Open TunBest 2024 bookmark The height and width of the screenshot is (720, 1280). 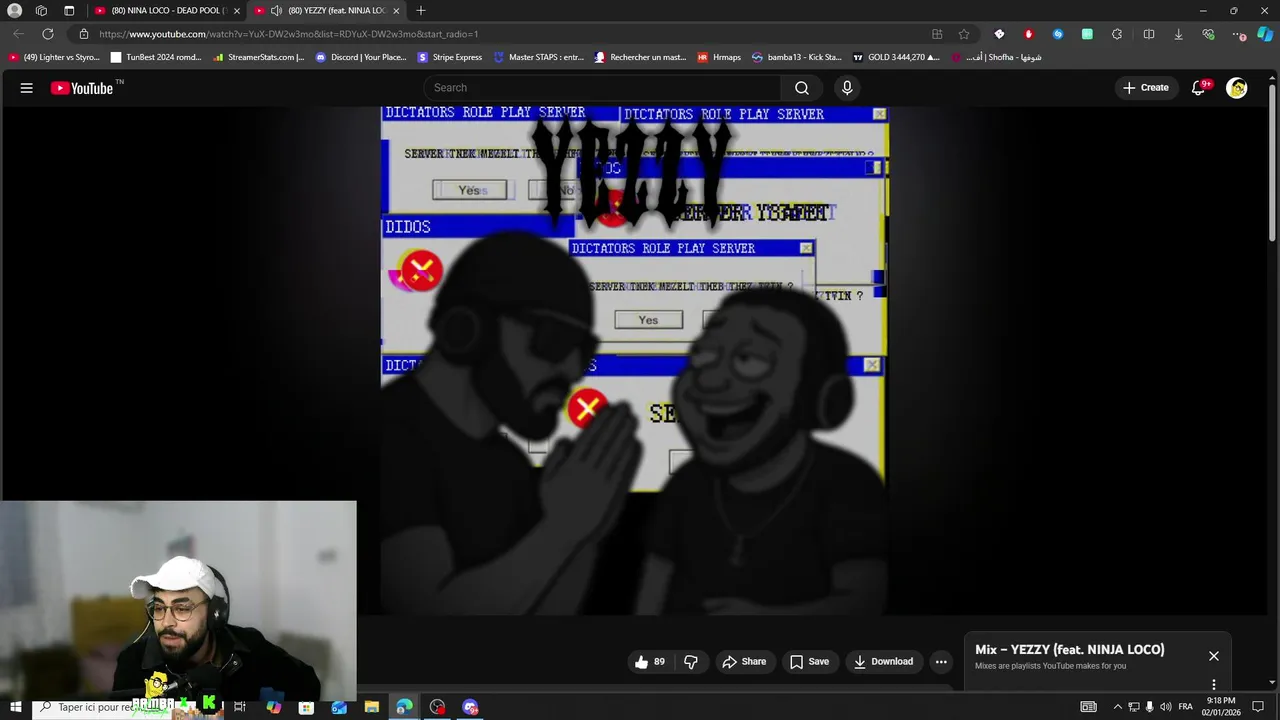pyautogui.click(x=156, y=57)
